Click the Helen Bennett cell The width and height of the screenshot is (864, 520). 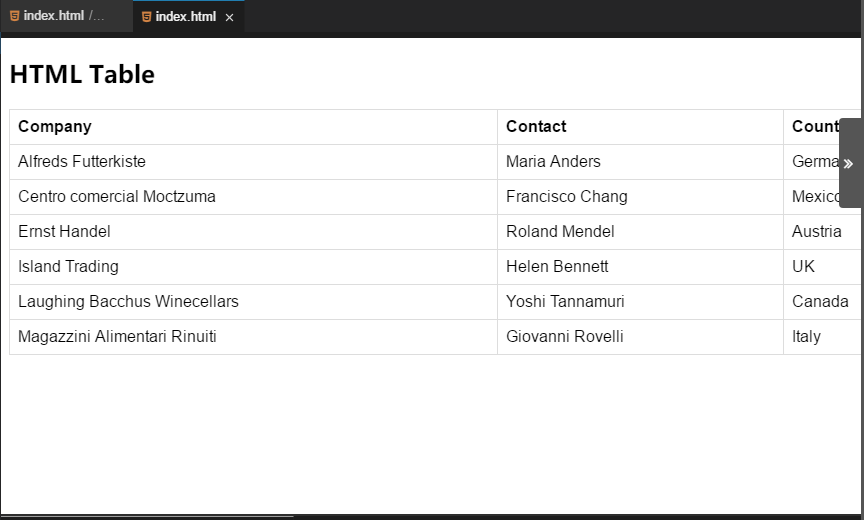640,267
